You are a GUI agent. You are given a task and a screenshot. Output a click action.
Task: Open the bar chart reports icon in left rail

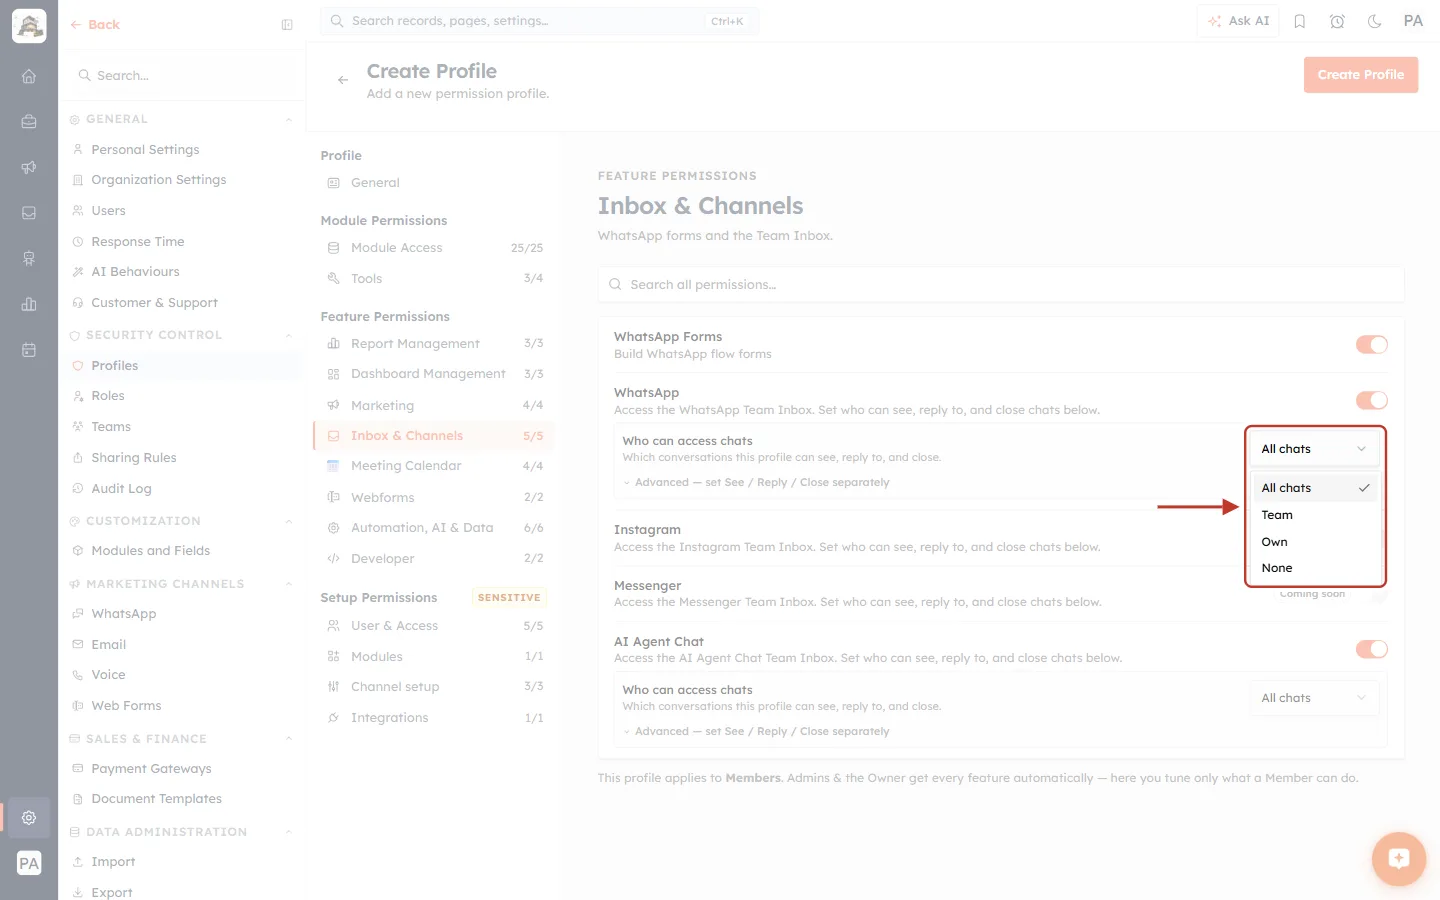point(29,304)
